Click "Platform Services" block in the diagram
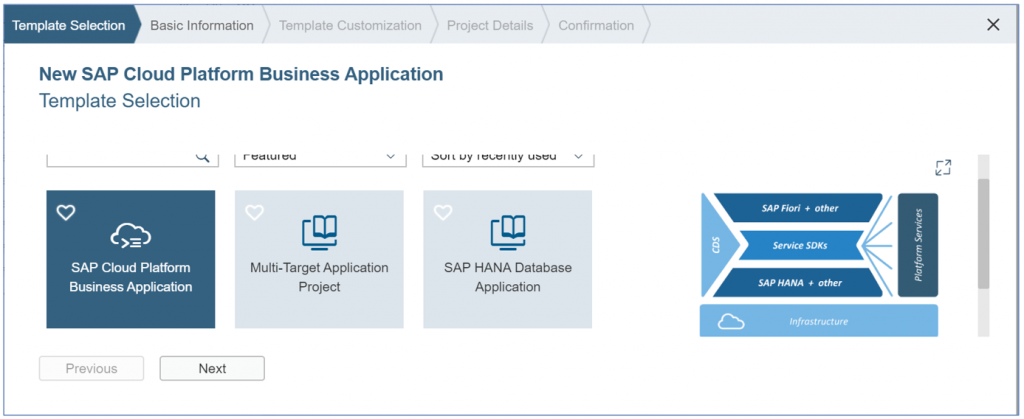The width and height of the screenshot is (1024, 419). coord(918,245)
